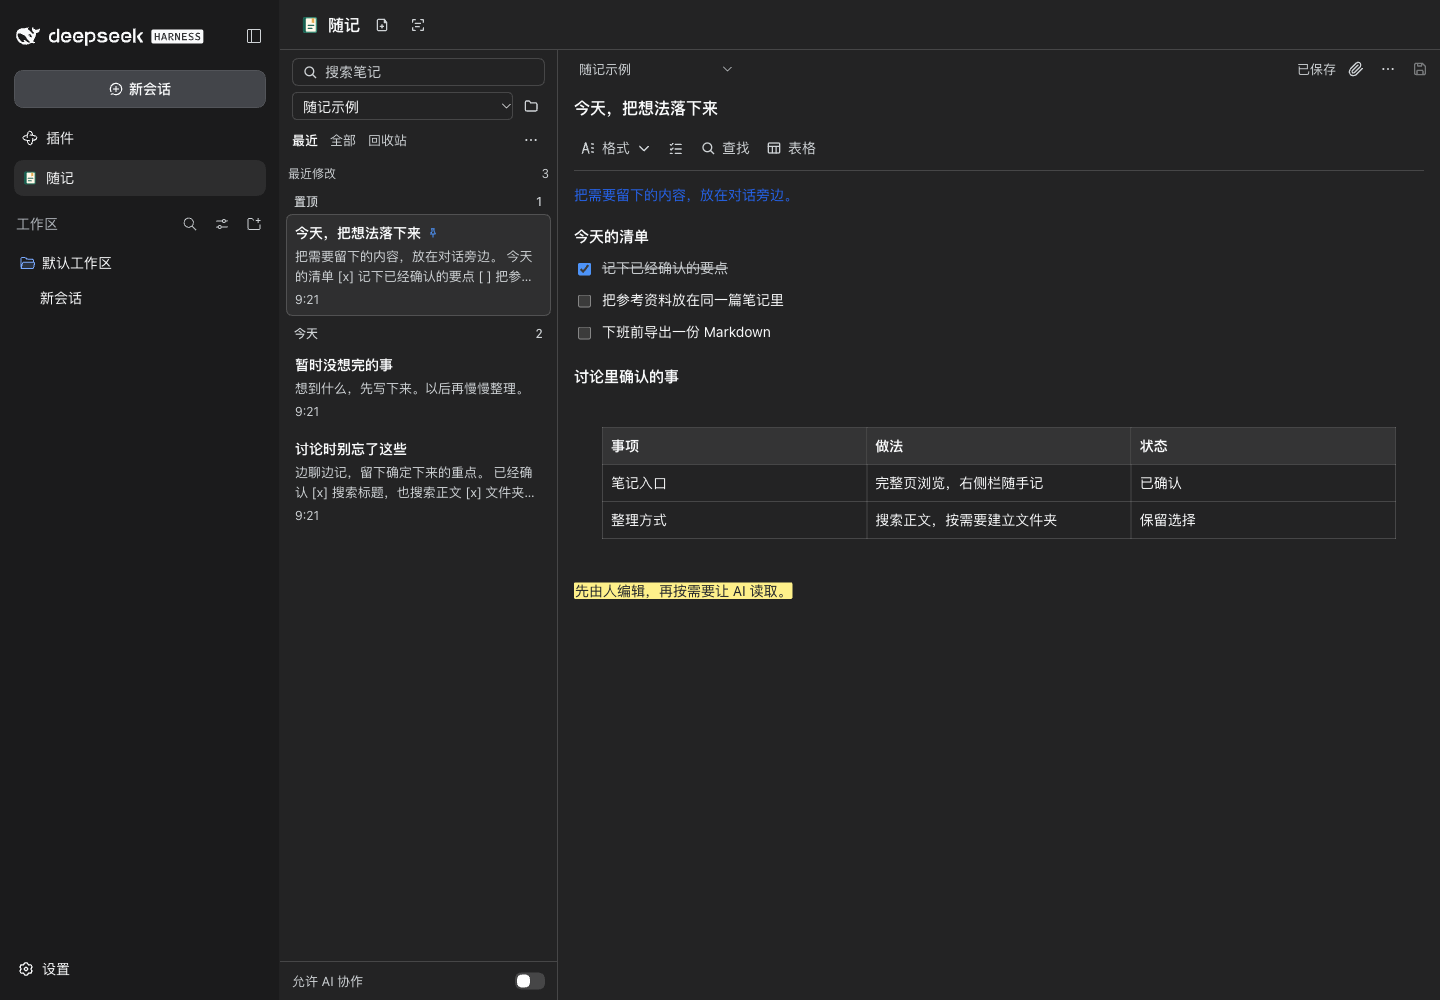This screenshot has height=1000, width=1440.
Task: Click the 搜索笔记 search field
Action: tap(418, 72)
